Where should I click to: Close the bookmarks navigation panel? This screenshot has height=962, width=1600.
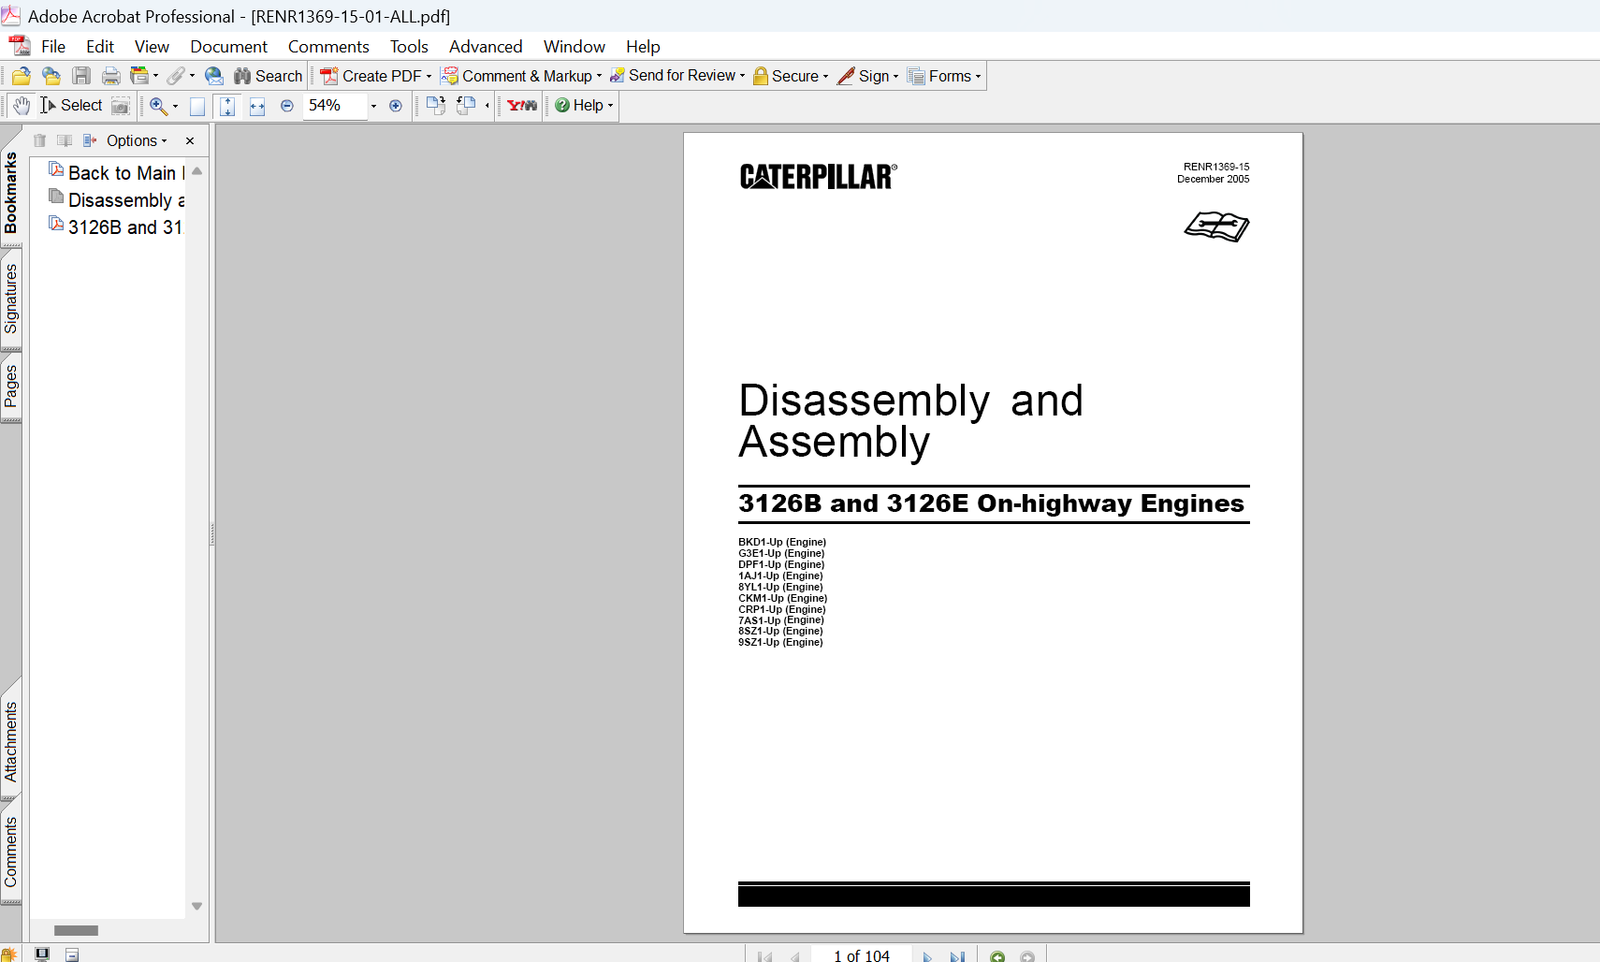pos(190,141)
